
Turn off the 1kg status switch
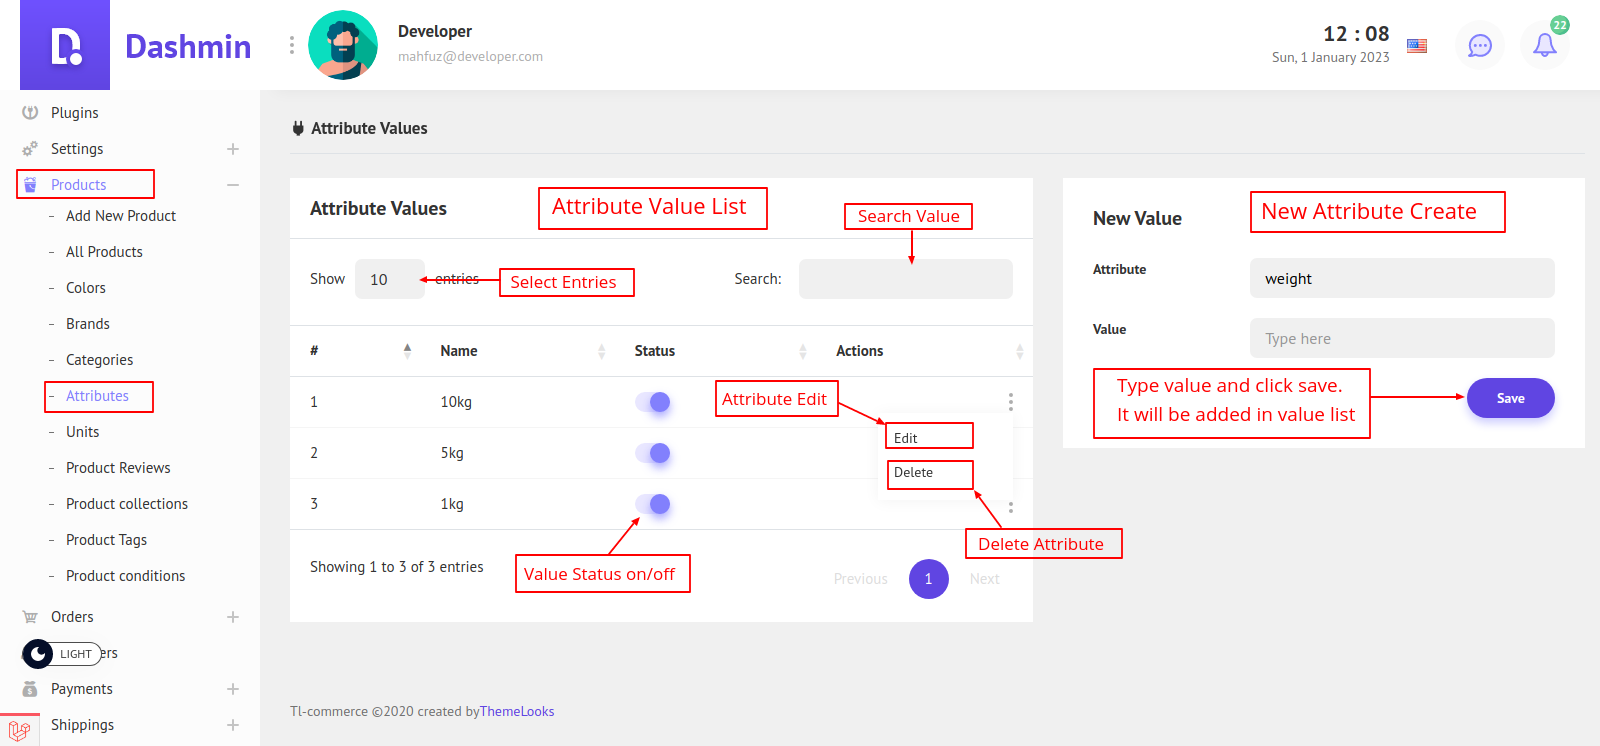[653, 504]
